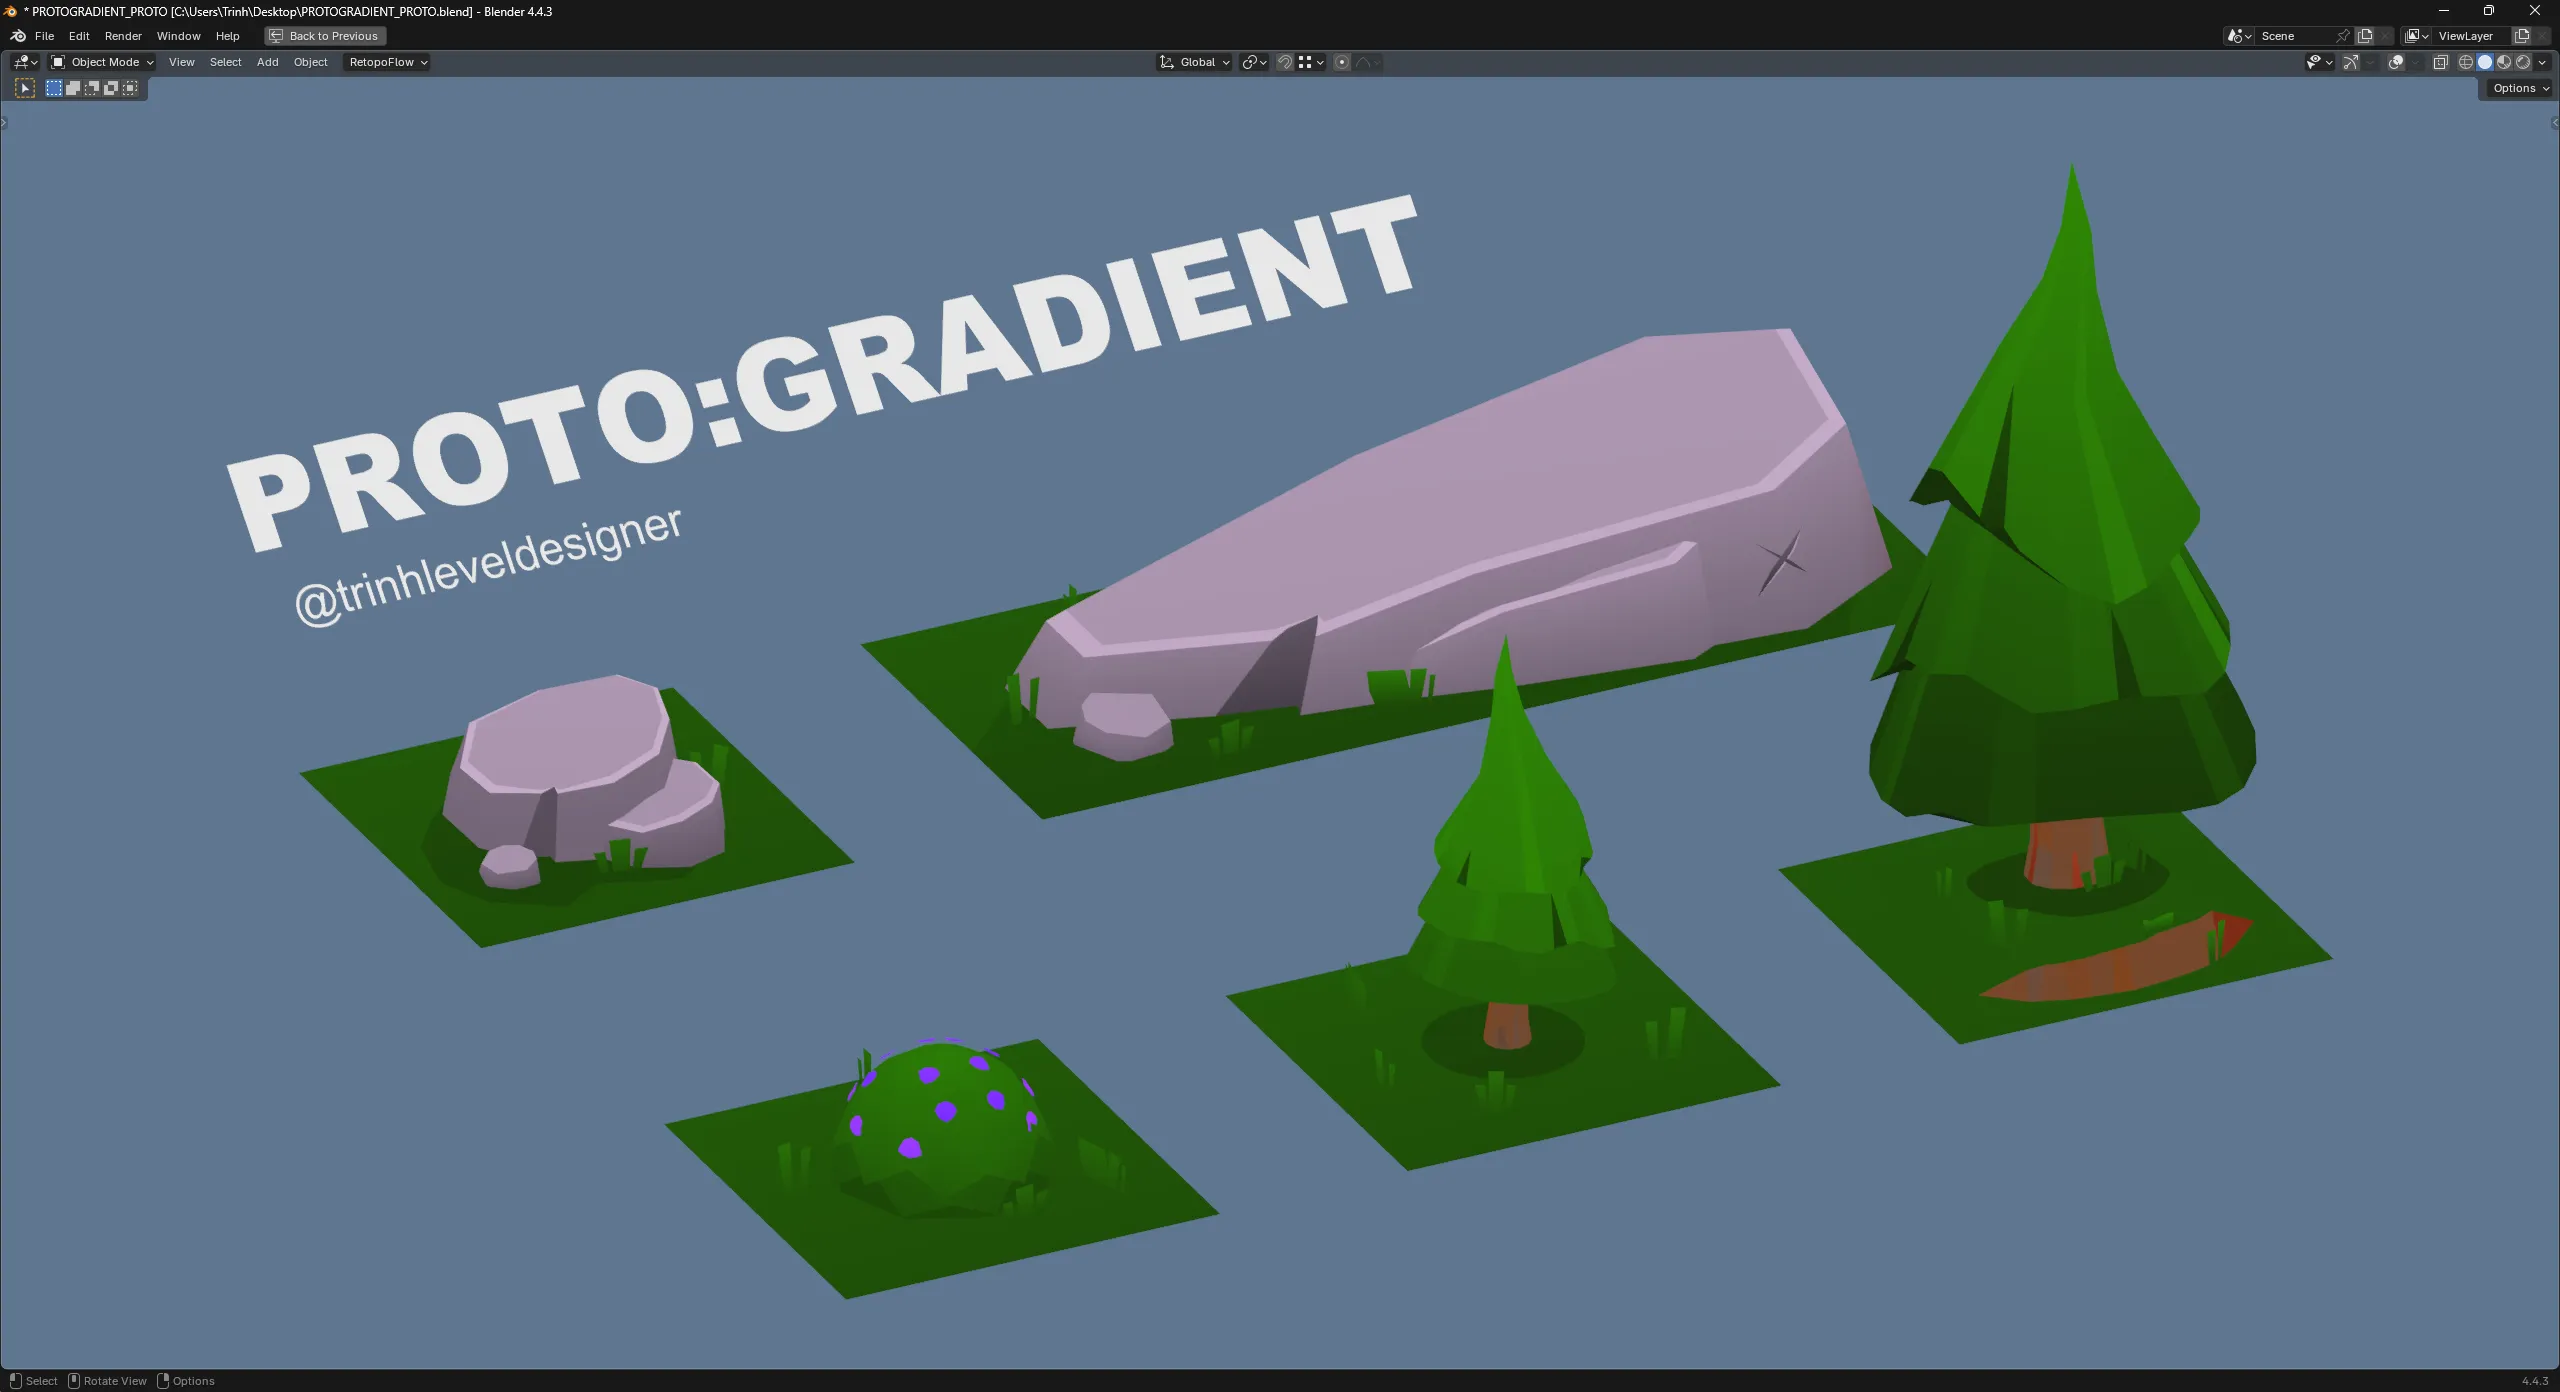
Task: Open the Object Mode dropdown
Action: [x=103, y=62]
